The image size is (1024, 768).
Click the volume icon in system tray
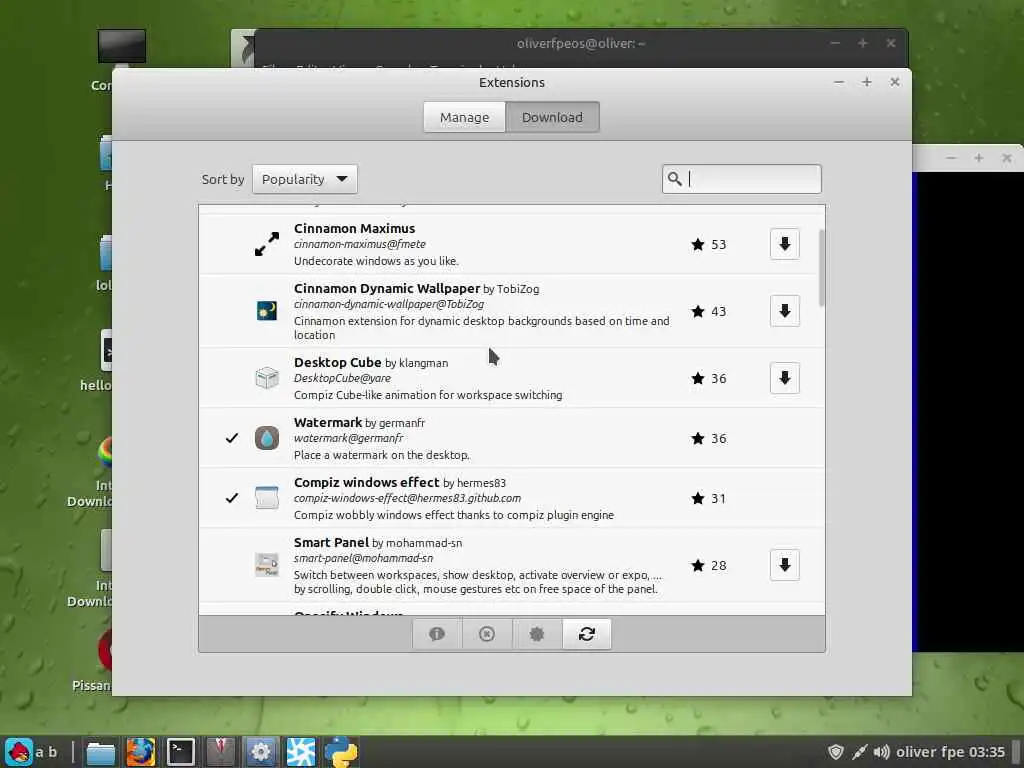881,752
